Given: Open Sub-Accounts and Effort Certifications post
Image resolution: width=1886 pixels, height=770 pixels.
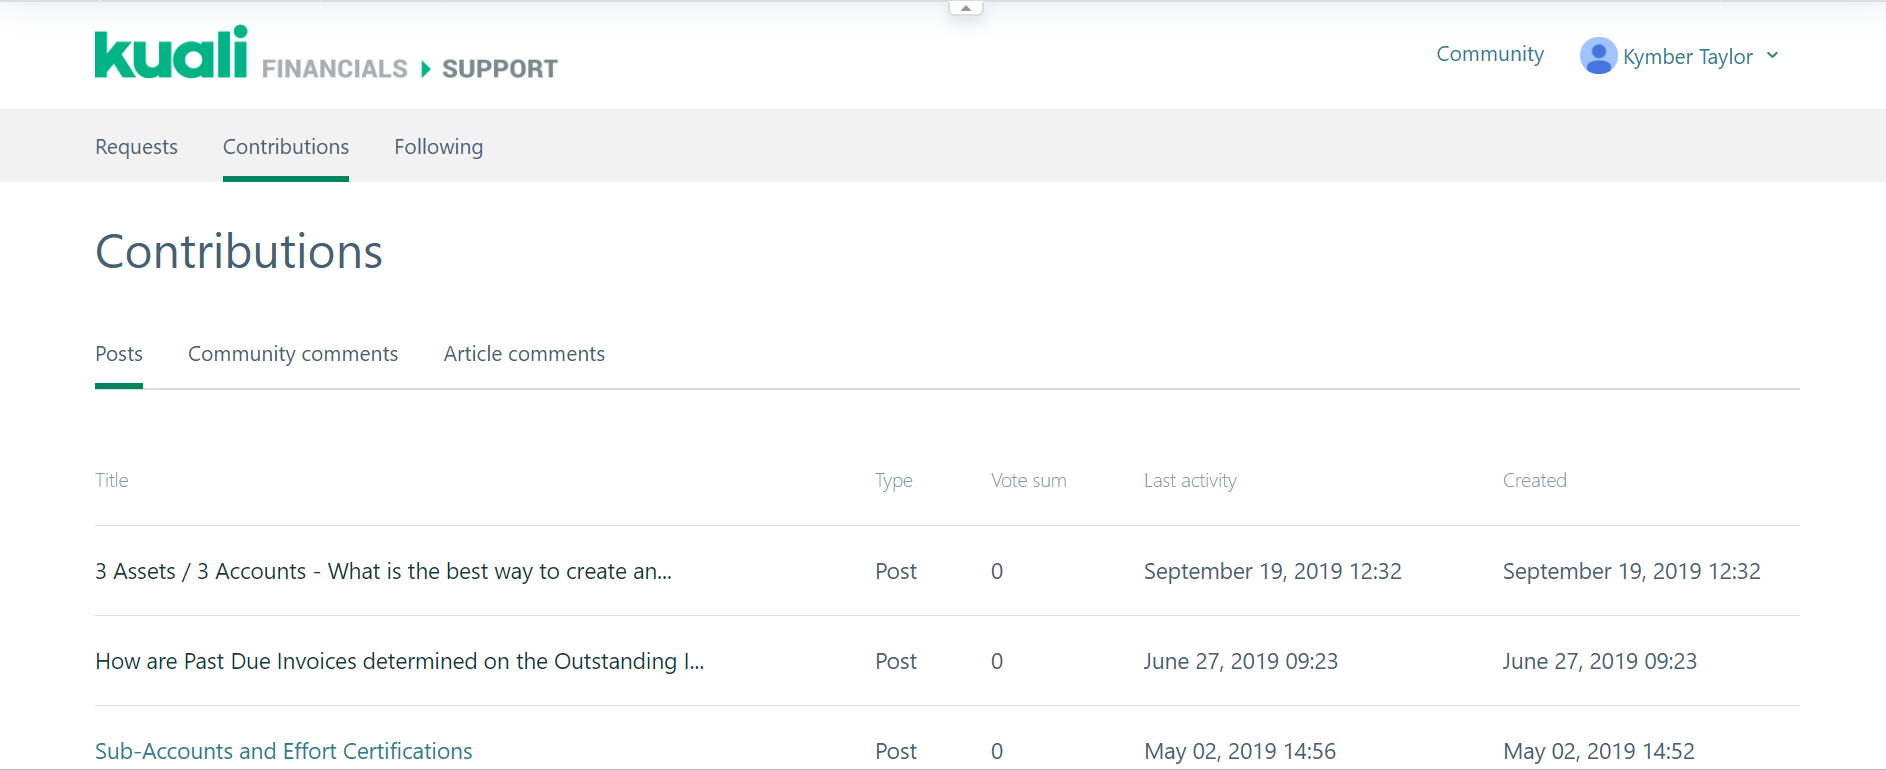Looking at the screenshot, I should click(283, 751).
